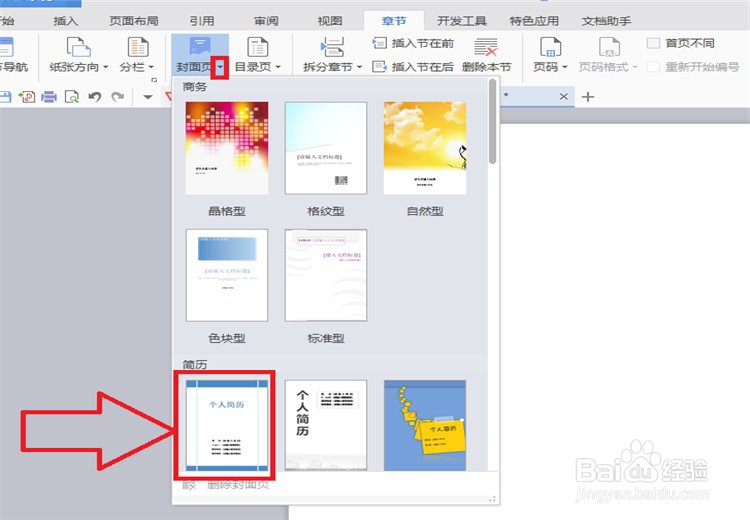Switch to the 插入 tab
The width and height of the screenshot is (750, 520).
[x=66, y=21]
